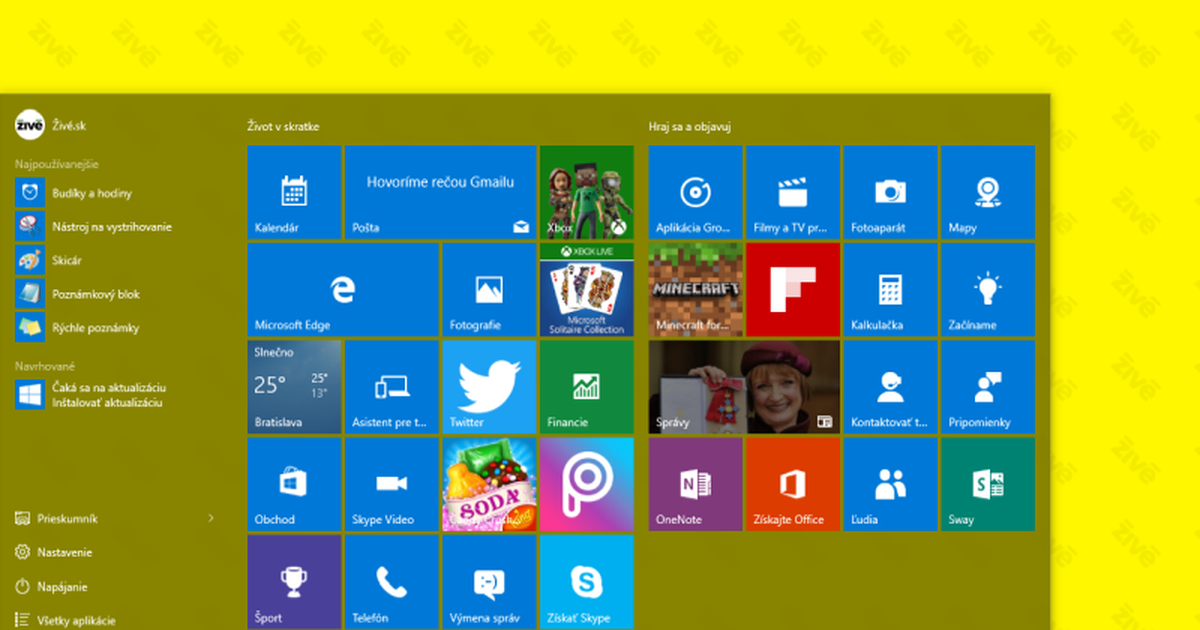Click the Získajte Office tile
1200x630 pixels.
coord(792,484)
